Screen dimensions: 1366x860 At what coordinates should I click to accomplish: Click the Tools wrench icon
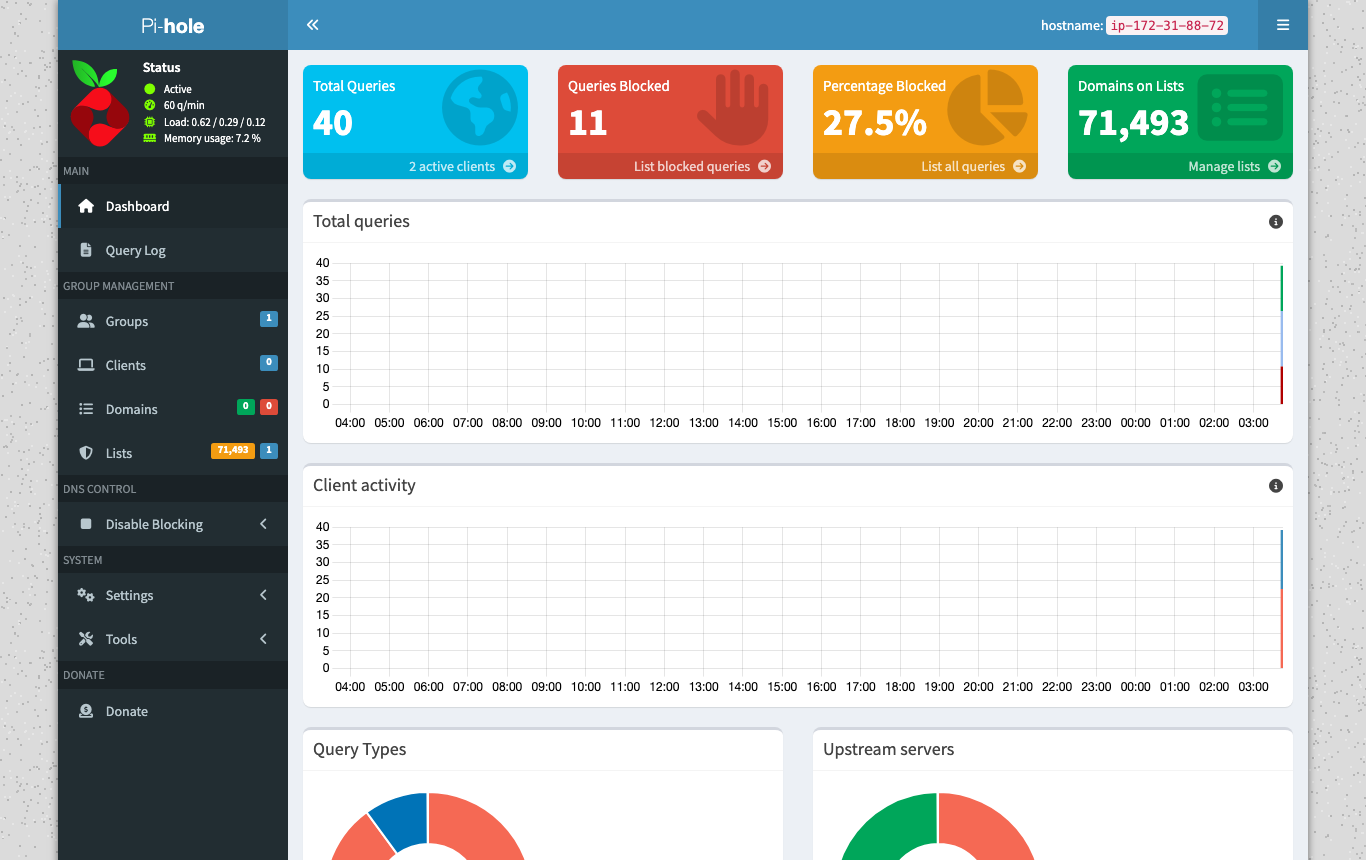coord(86,639)
